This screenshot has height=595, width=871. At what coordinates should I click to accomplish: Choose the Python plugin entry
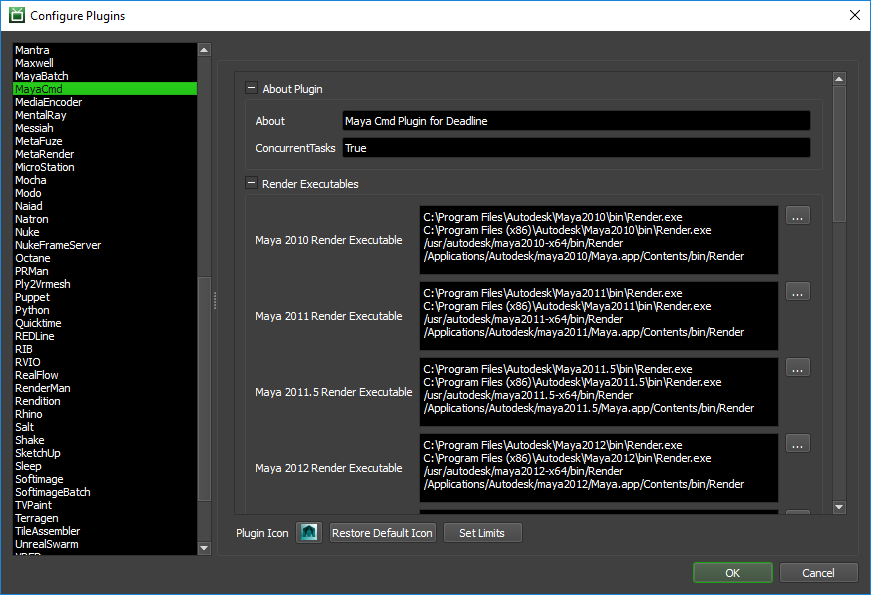[32, 310]
